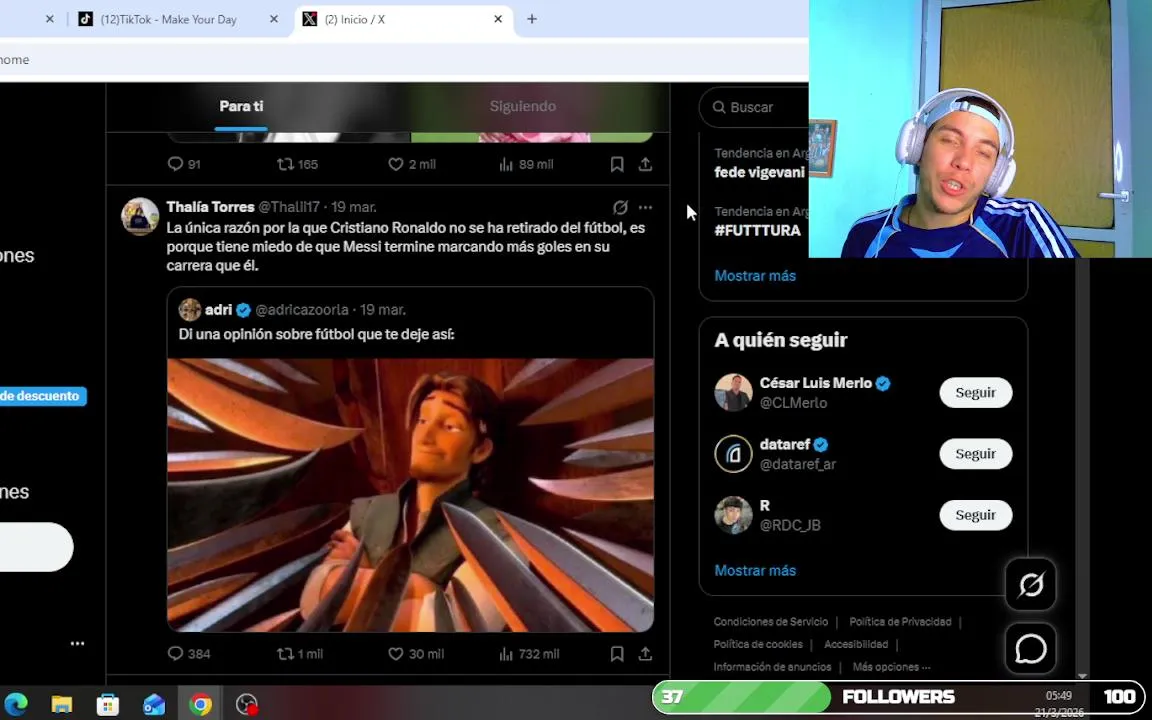Repost the tweet with 1 mil reposts
This screenshot has height=720, width=1152.
pos(285,653)
